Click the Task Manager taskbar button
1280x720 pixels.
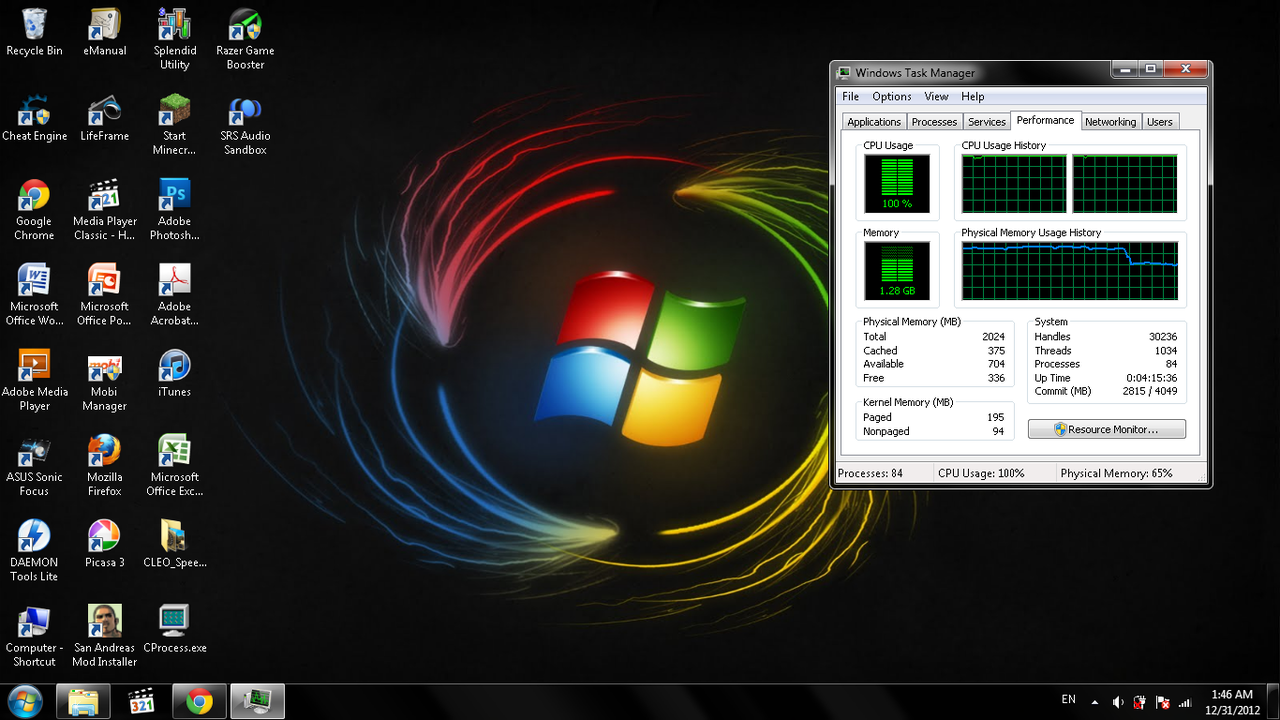(x=258, y=702)
